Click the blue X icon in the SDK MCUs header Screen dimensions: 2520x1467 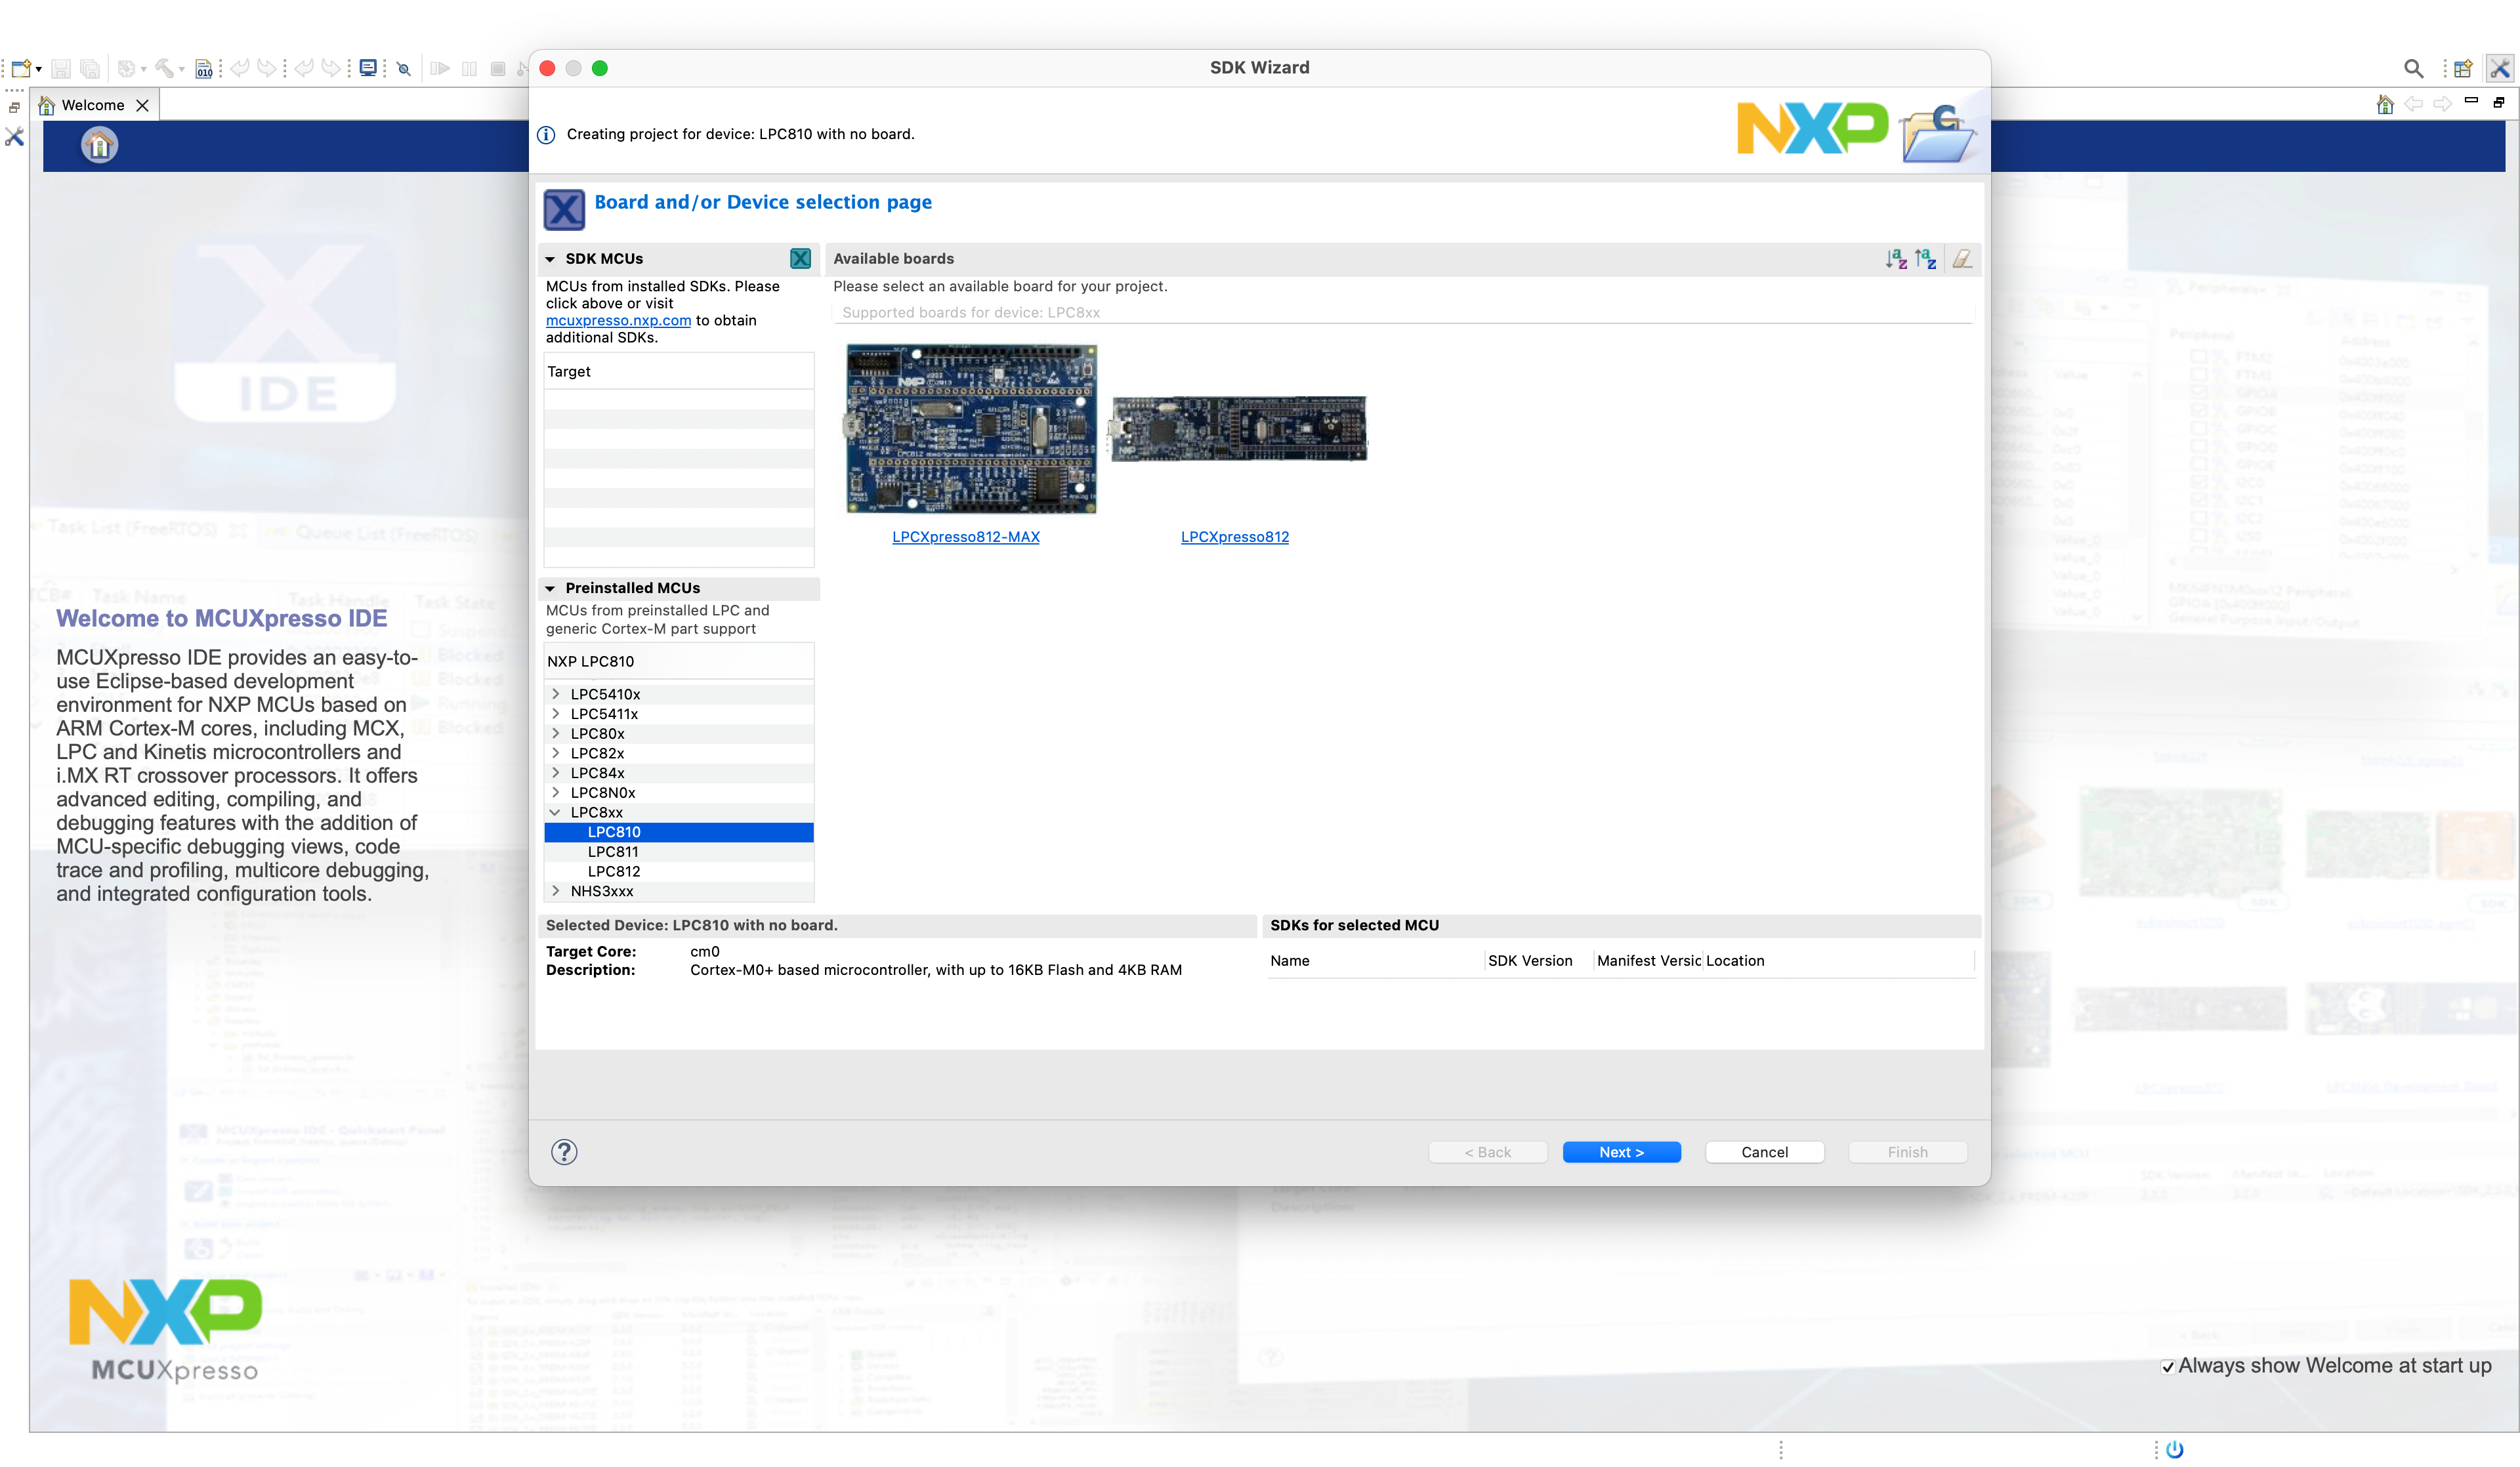pyautogui.click(x=800, y=259)
